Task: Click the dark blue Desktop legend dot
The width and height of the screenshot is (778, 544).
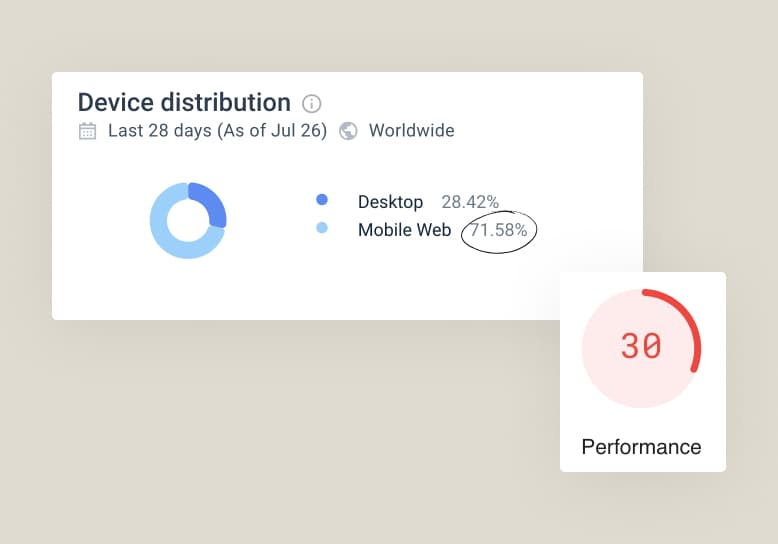Action: (x=321, y=200)
